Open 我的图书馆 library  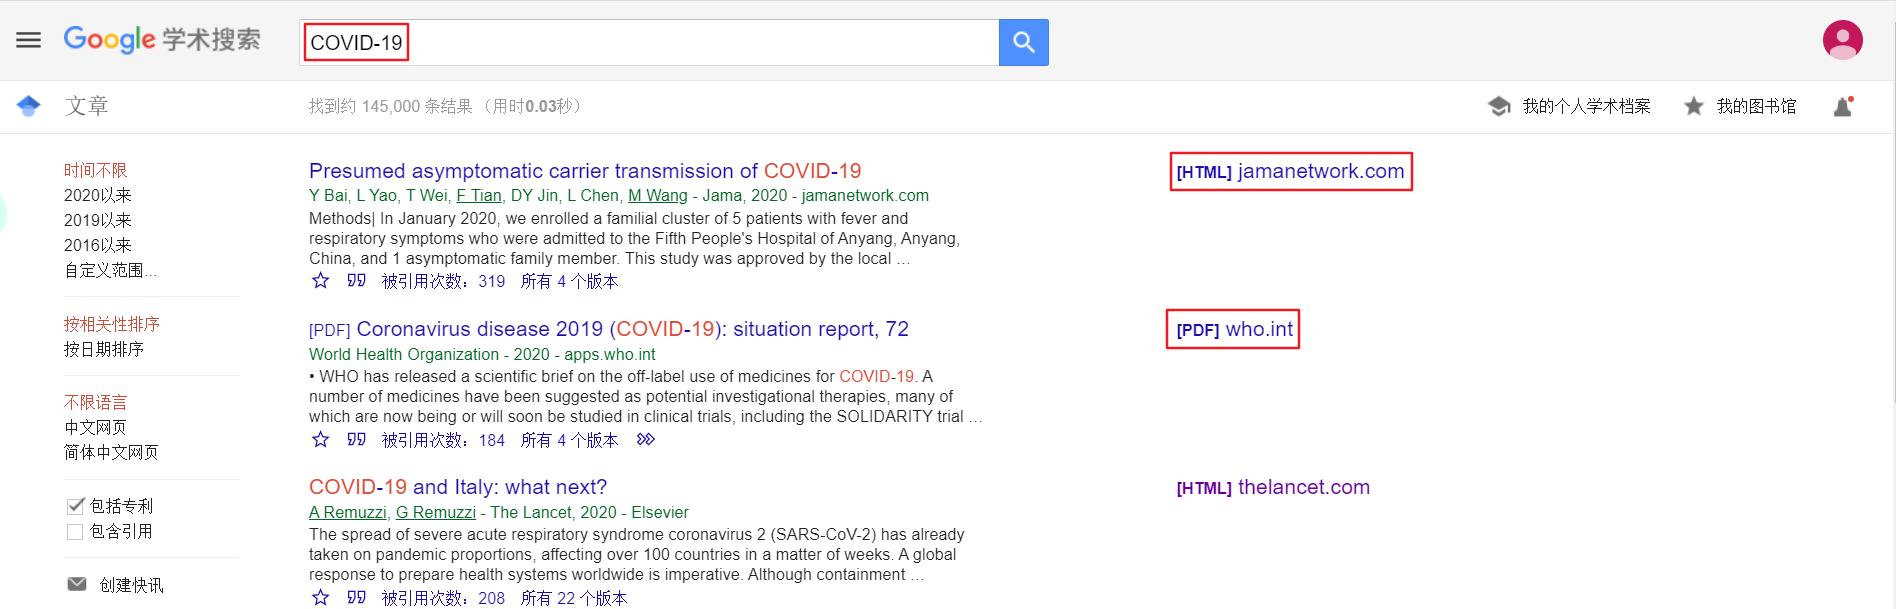(1741, 106)
